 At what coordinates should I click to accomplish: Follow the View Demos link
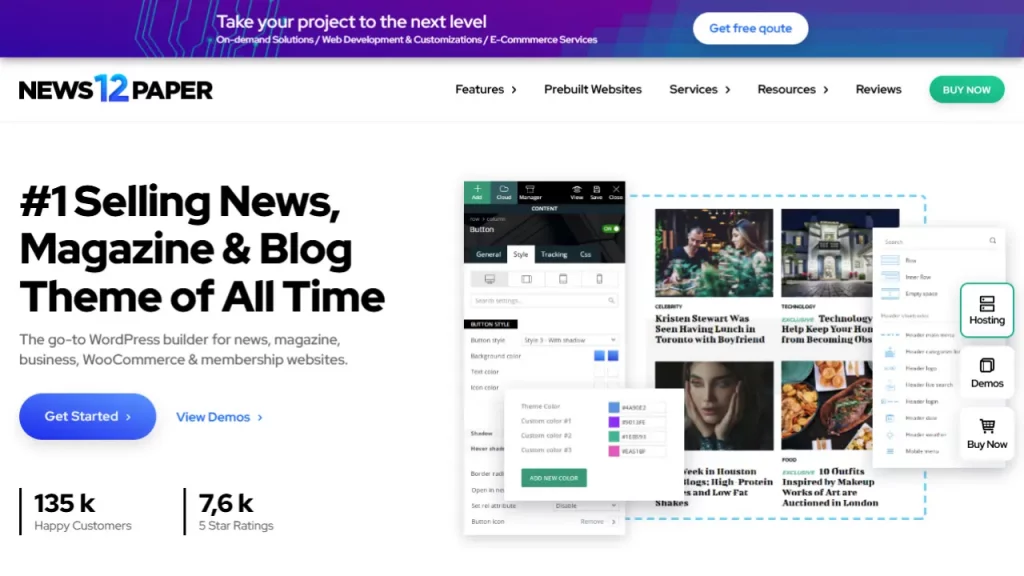(x=219, y=417)
